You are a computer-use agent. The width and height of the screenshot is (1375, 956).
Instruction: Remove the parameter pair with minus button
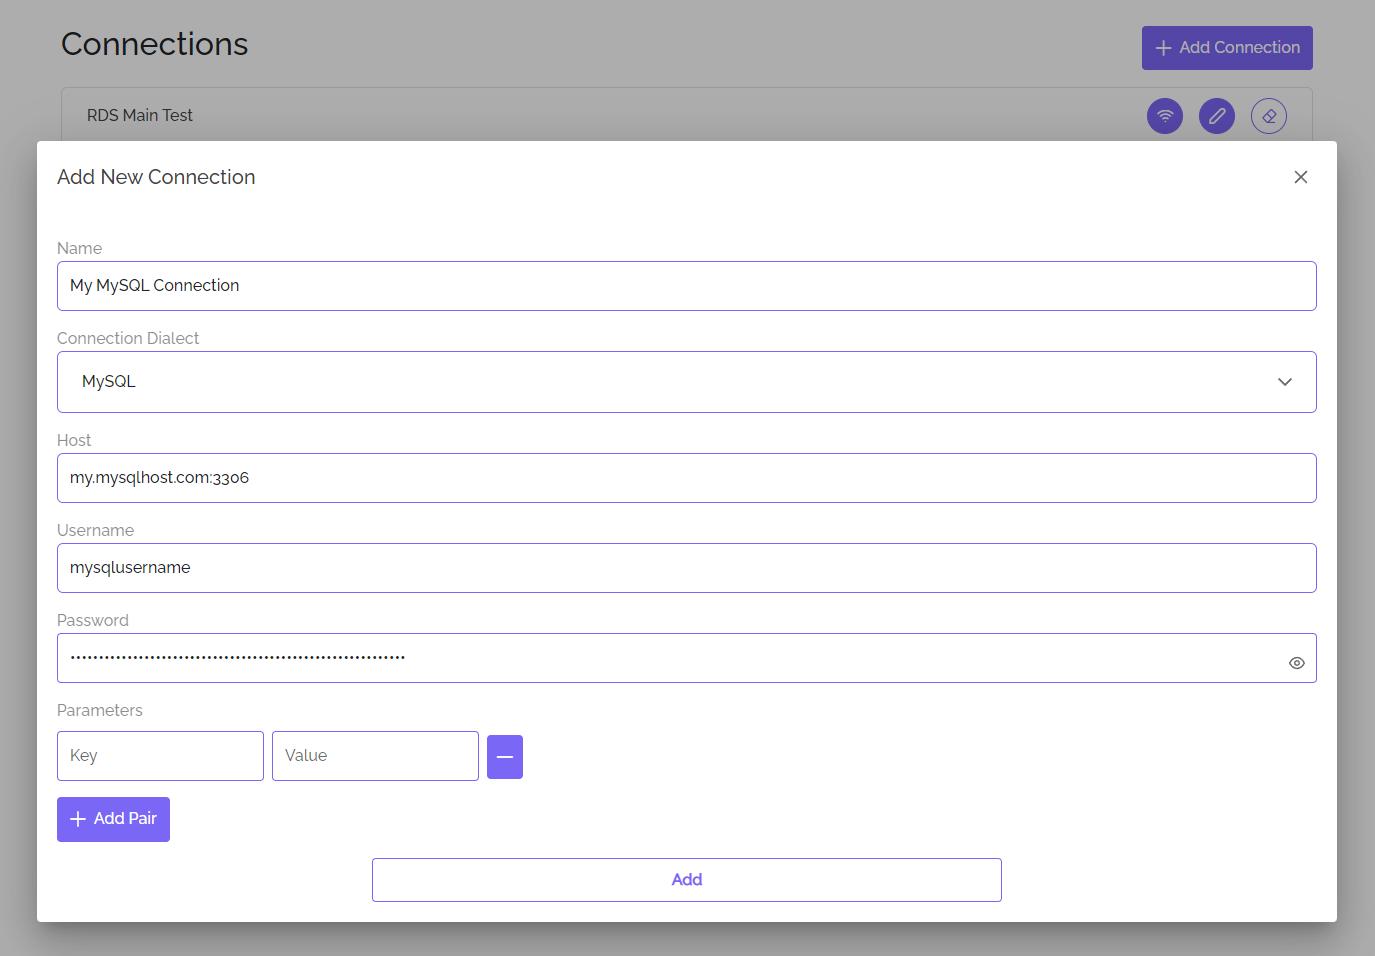504,757
